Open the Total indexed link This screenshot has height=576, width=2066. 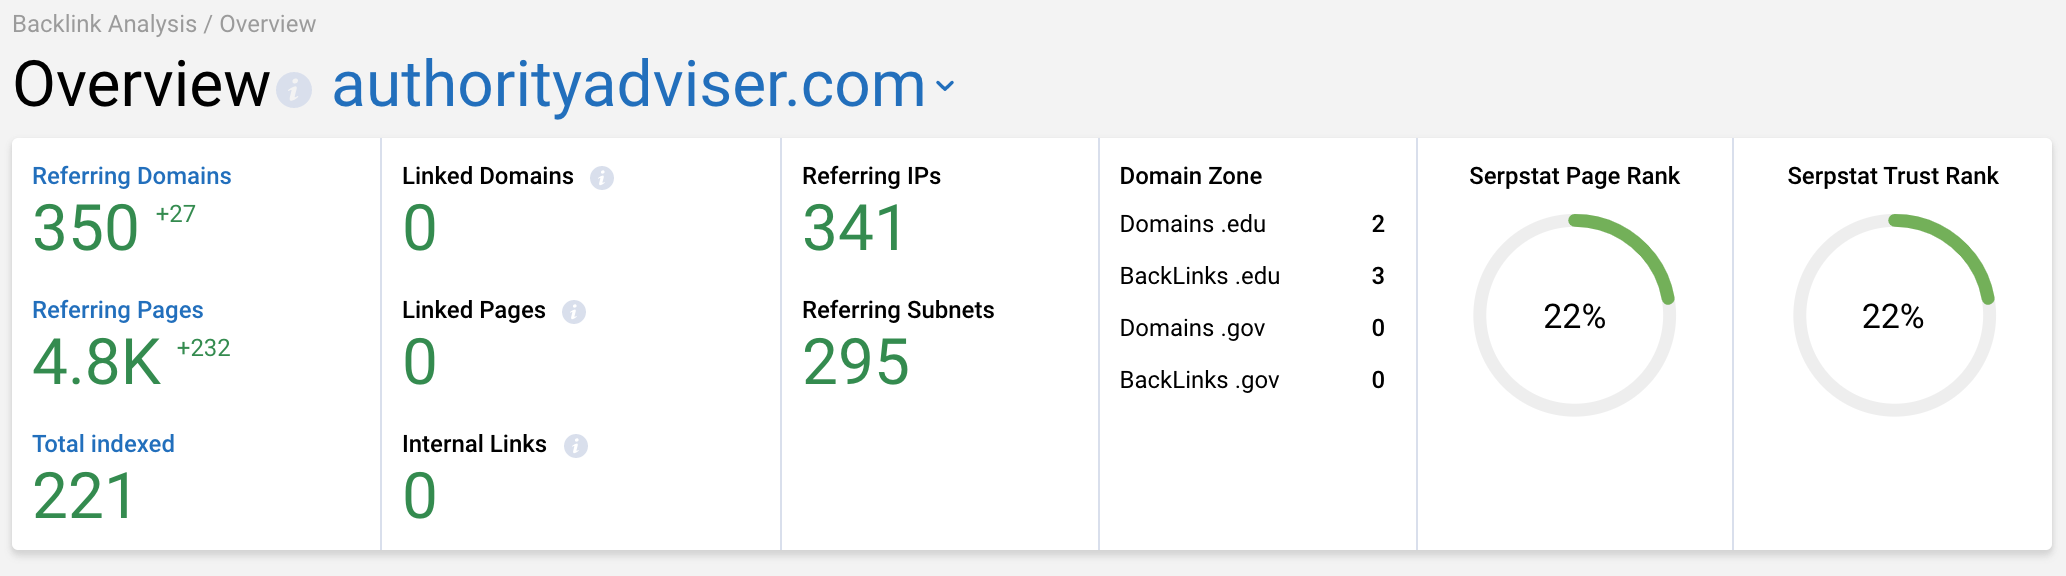(103, 444)
